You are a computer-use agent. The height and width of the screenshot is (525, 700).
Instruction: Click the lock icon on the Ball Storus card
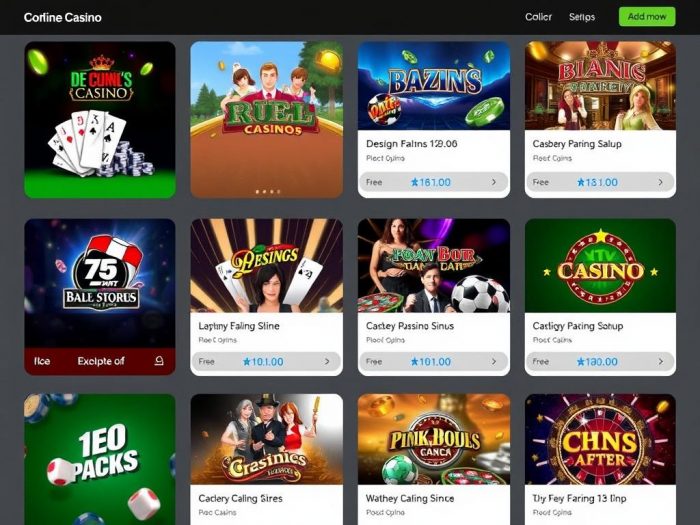[159, 361]
